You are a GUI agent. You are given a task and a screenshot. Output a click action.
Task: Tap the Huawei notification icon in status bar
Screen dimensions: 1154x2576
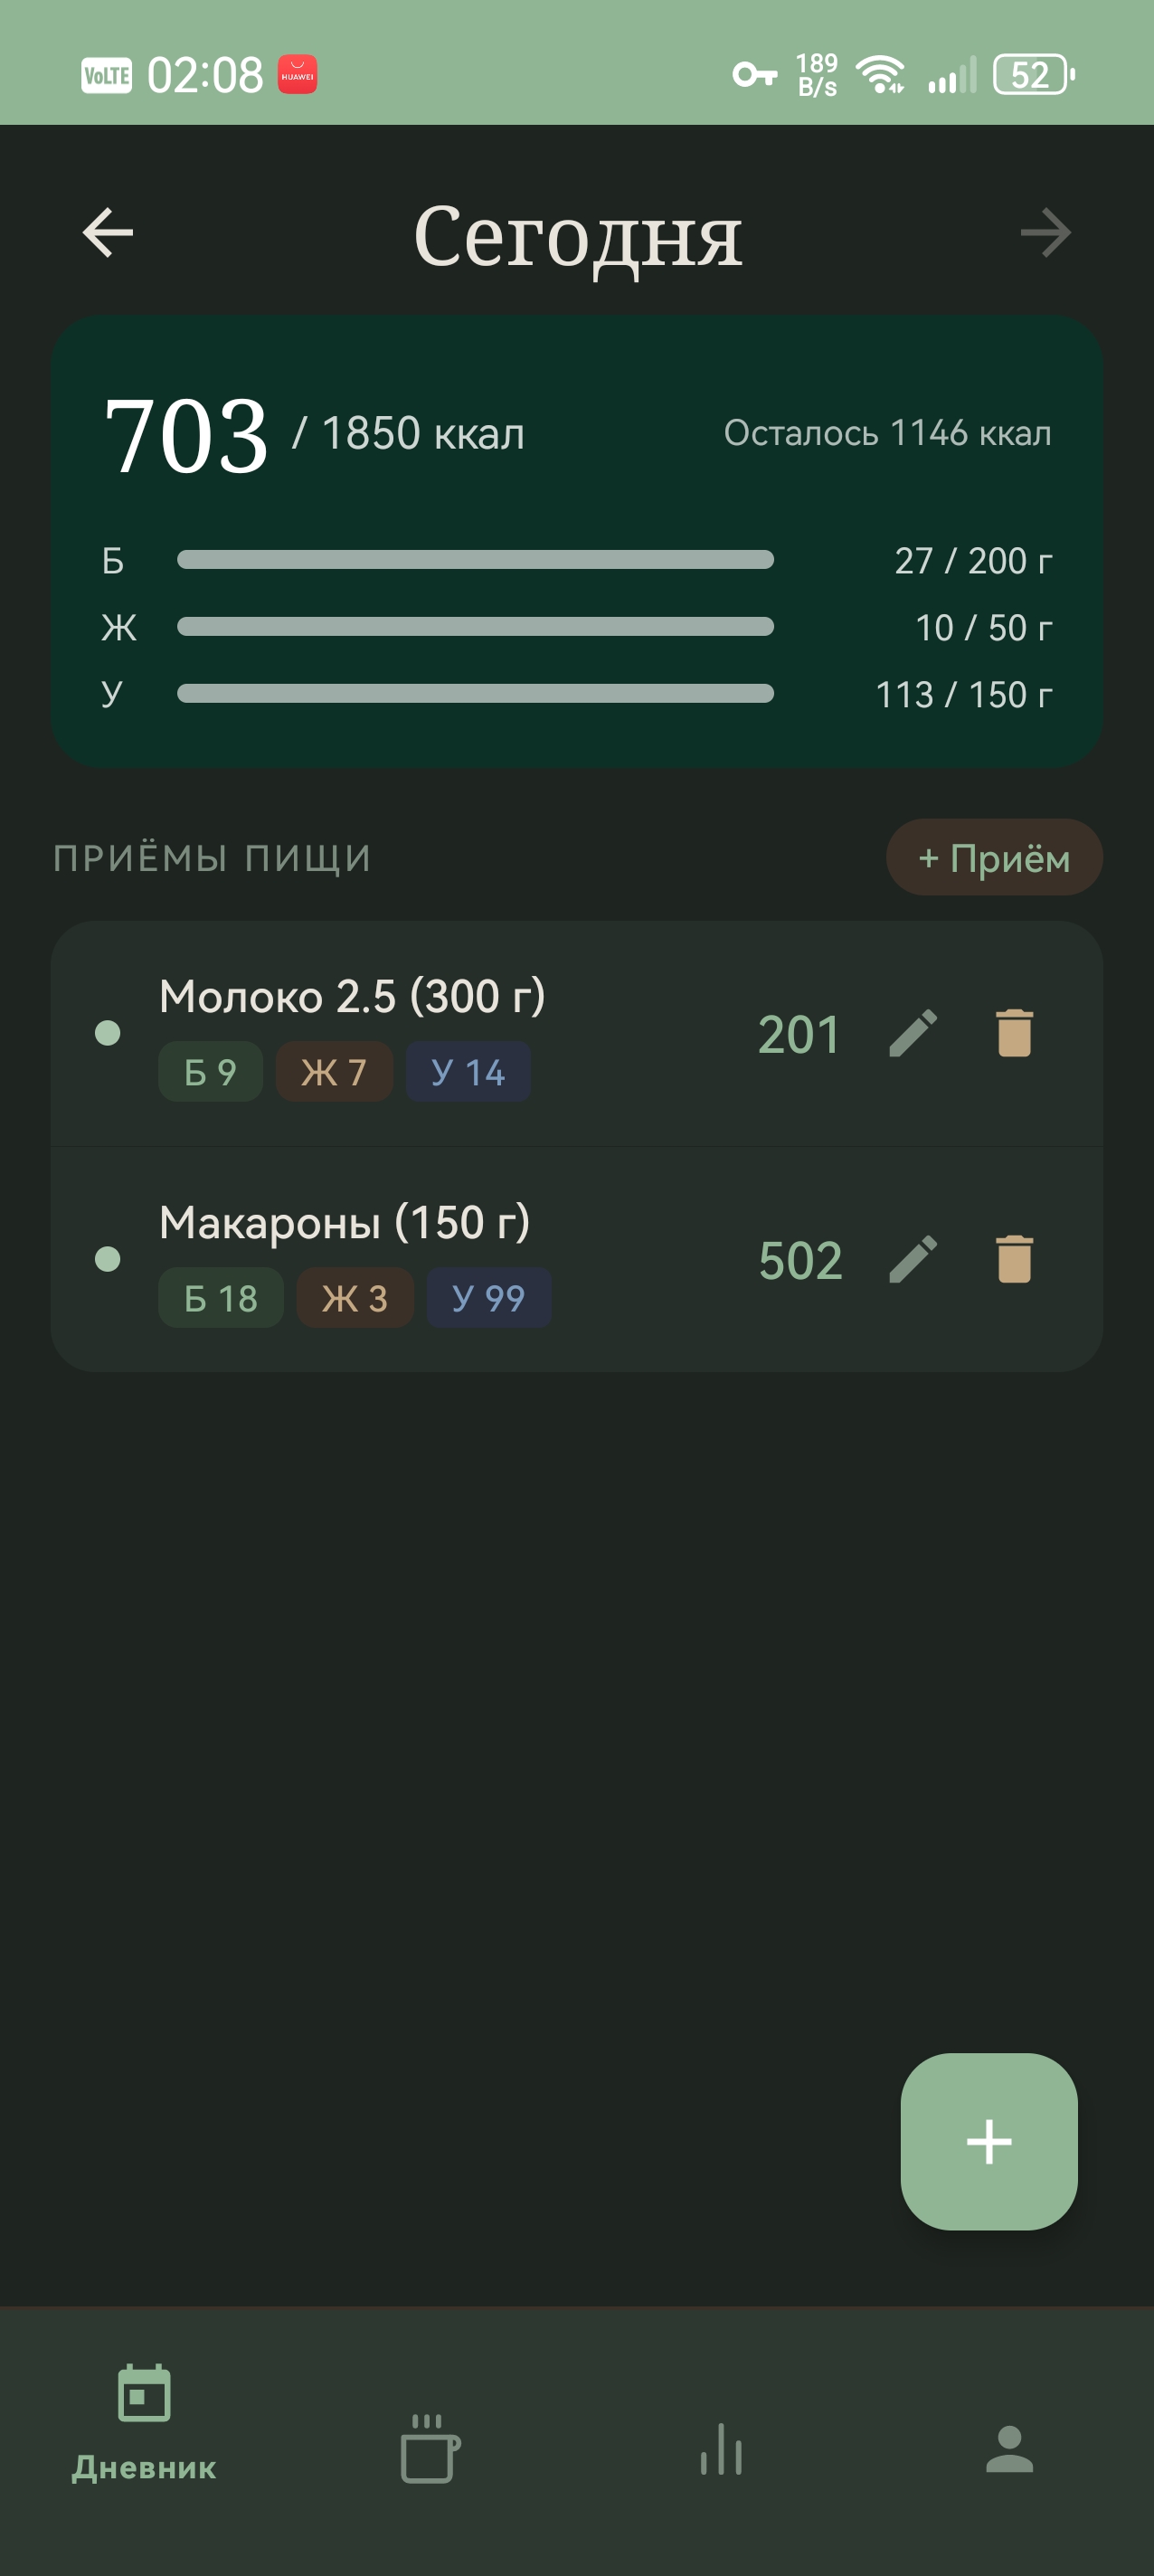tap(297, 75)
